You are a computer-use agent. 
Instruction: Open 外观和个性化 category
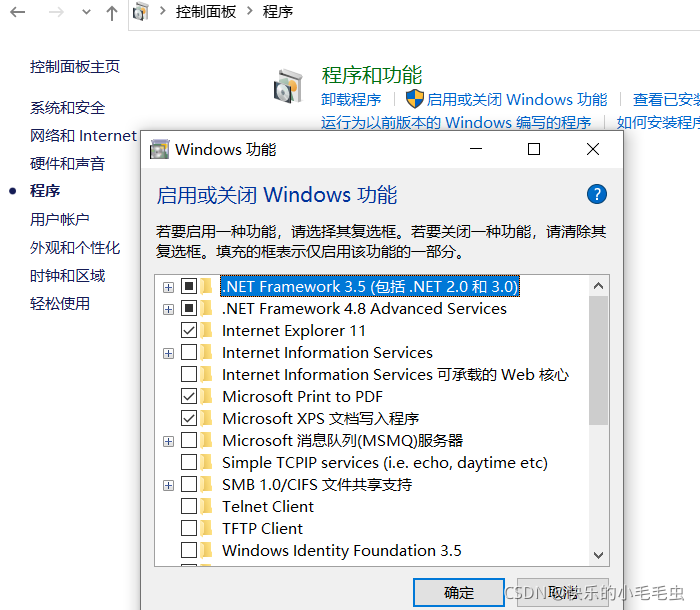(75, 247)
